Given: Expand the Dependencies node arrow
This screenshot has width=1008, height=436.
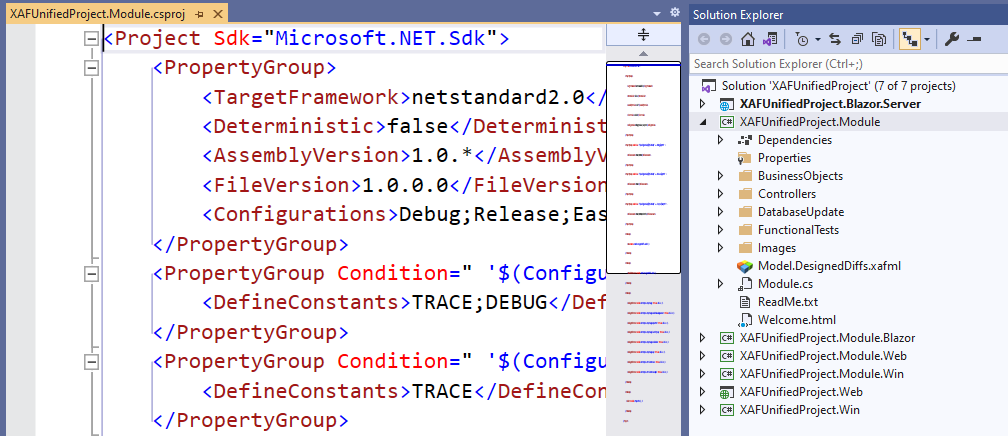Looking at the screenshot, I should (x=721, y=140).
